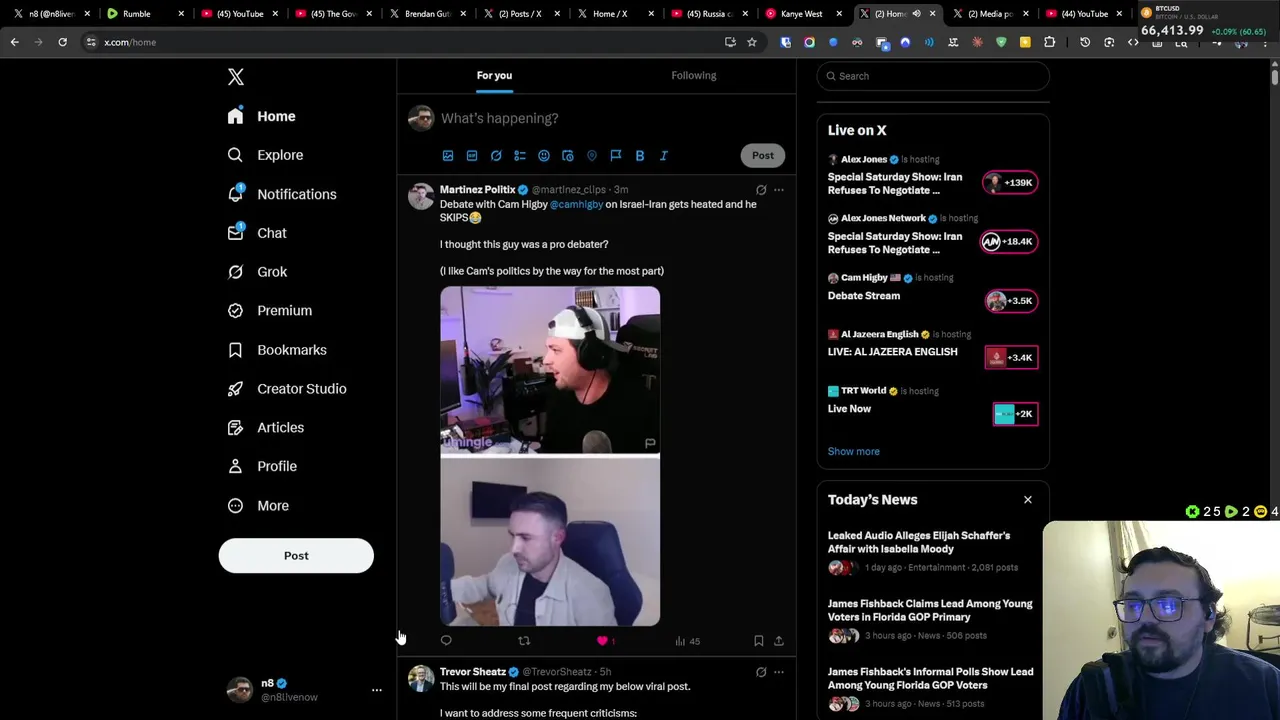1280x720 pixels.
Task: Open Chat in the sidebar
Action: click(257, 233)
